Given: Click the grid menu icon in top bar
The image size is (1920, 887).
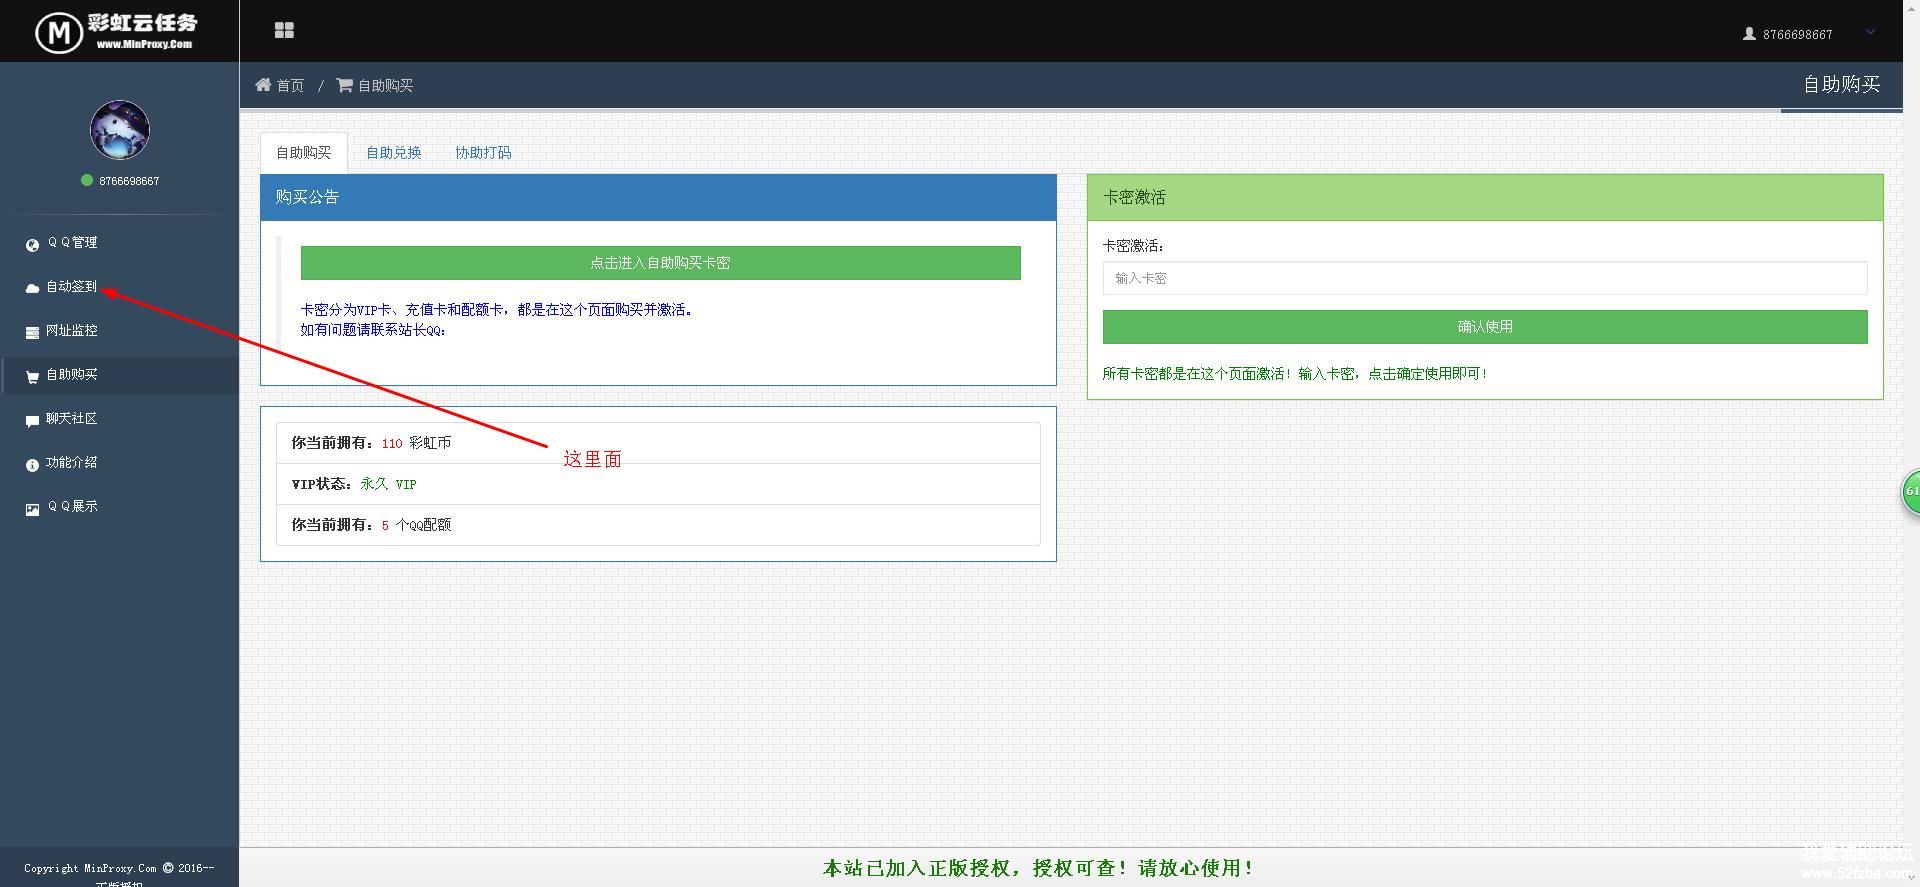Looking at the screenshot, I should [x=284, y=31].
